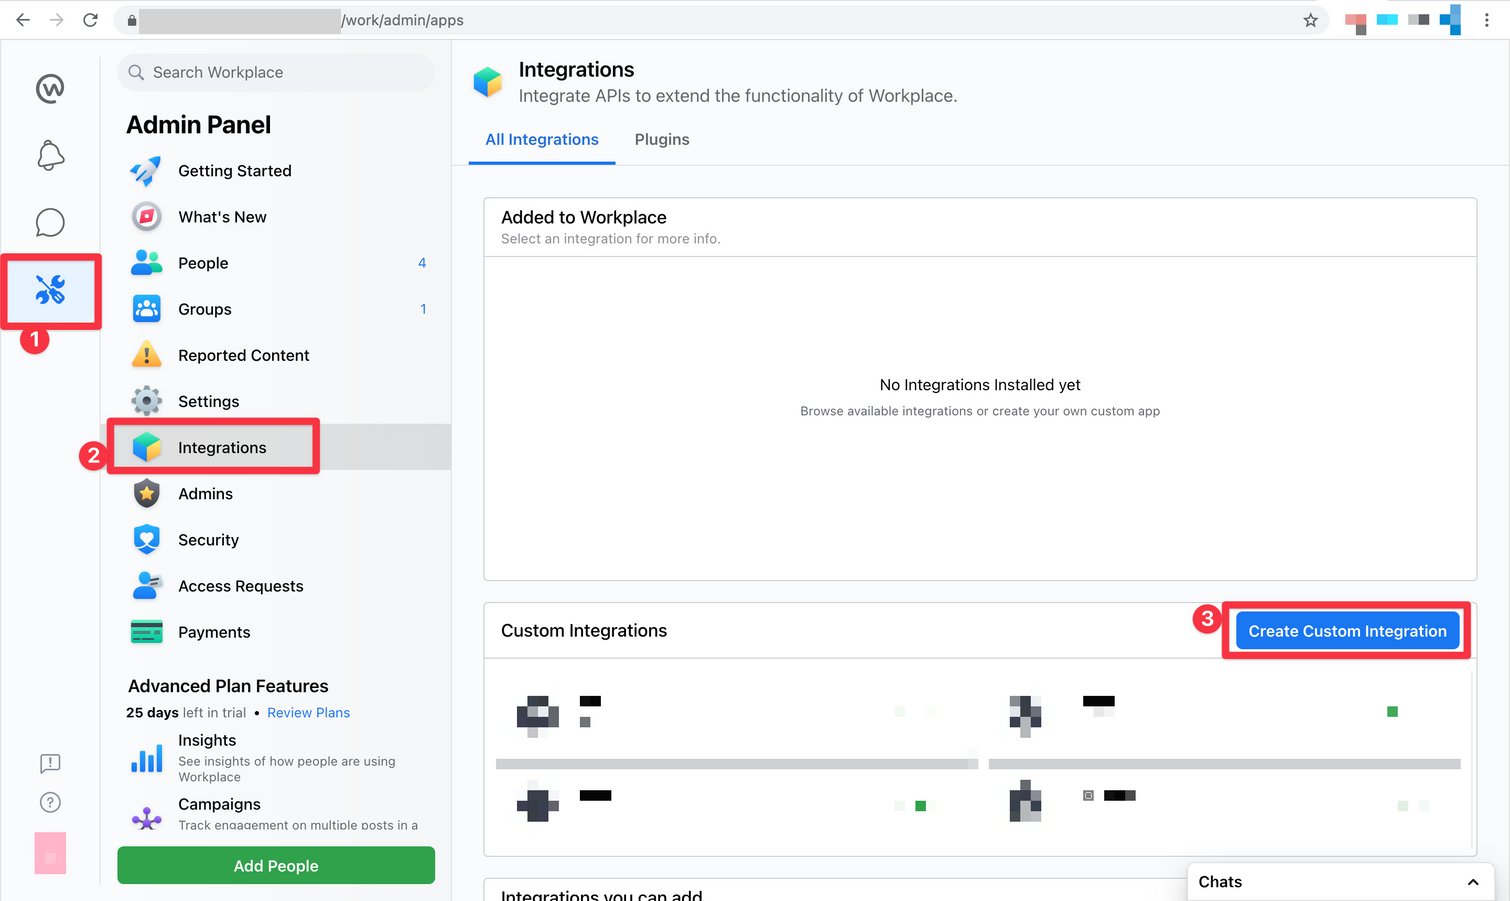The image size is (1510, 901).
Task: Click the Chats panel title
Action: pyautogui.click(x=1220, y=882)
